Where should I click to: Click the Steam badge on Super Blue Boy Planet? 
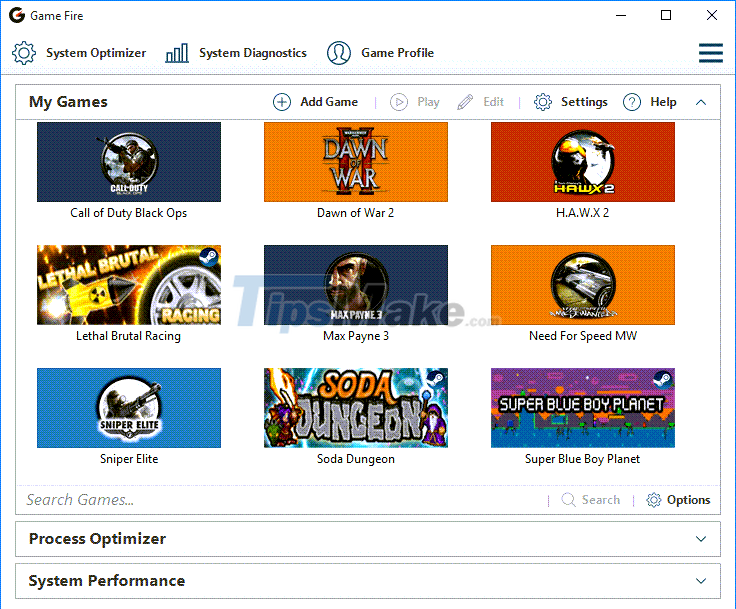[x=662, y=379]
